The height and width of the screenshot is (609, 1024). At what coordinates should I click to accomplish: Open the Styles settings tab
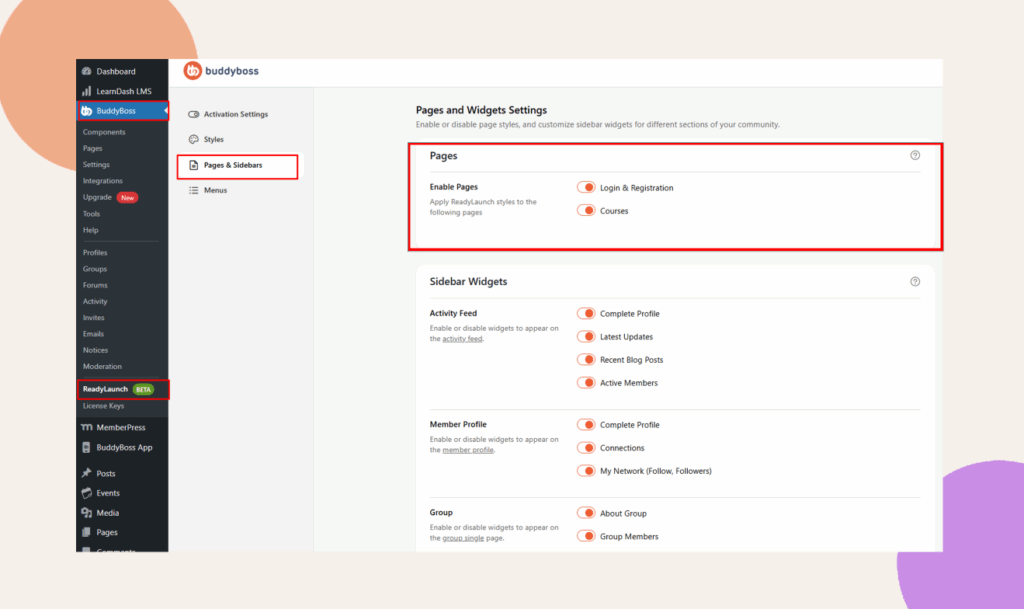[213, 140]
